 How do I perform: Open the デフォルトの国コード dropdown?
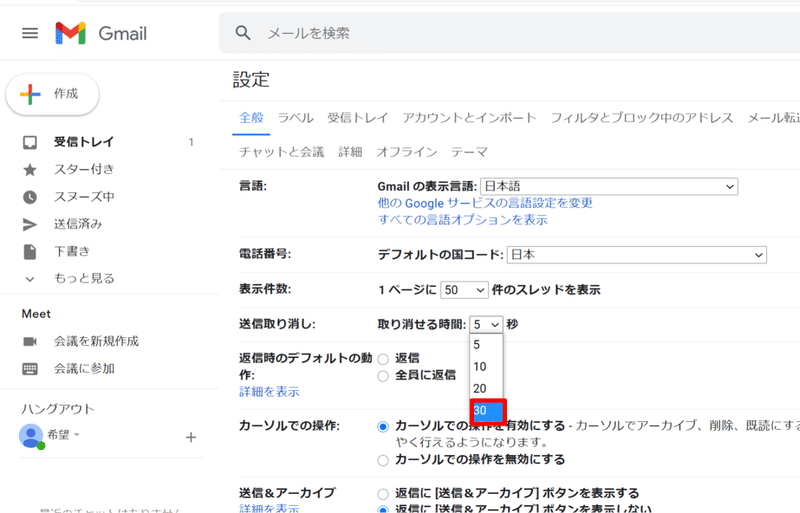(637, 255)
